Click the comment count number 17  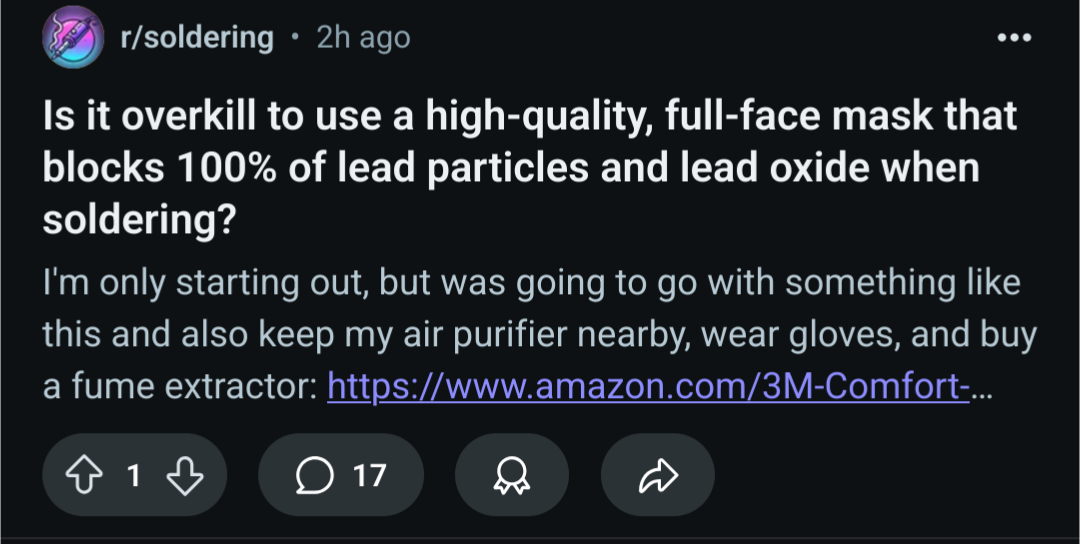(369, 475)
